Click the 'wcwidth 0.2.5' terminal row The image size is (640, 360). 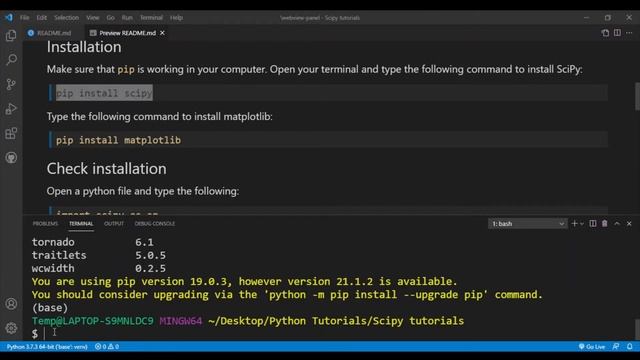coord(99,268)
